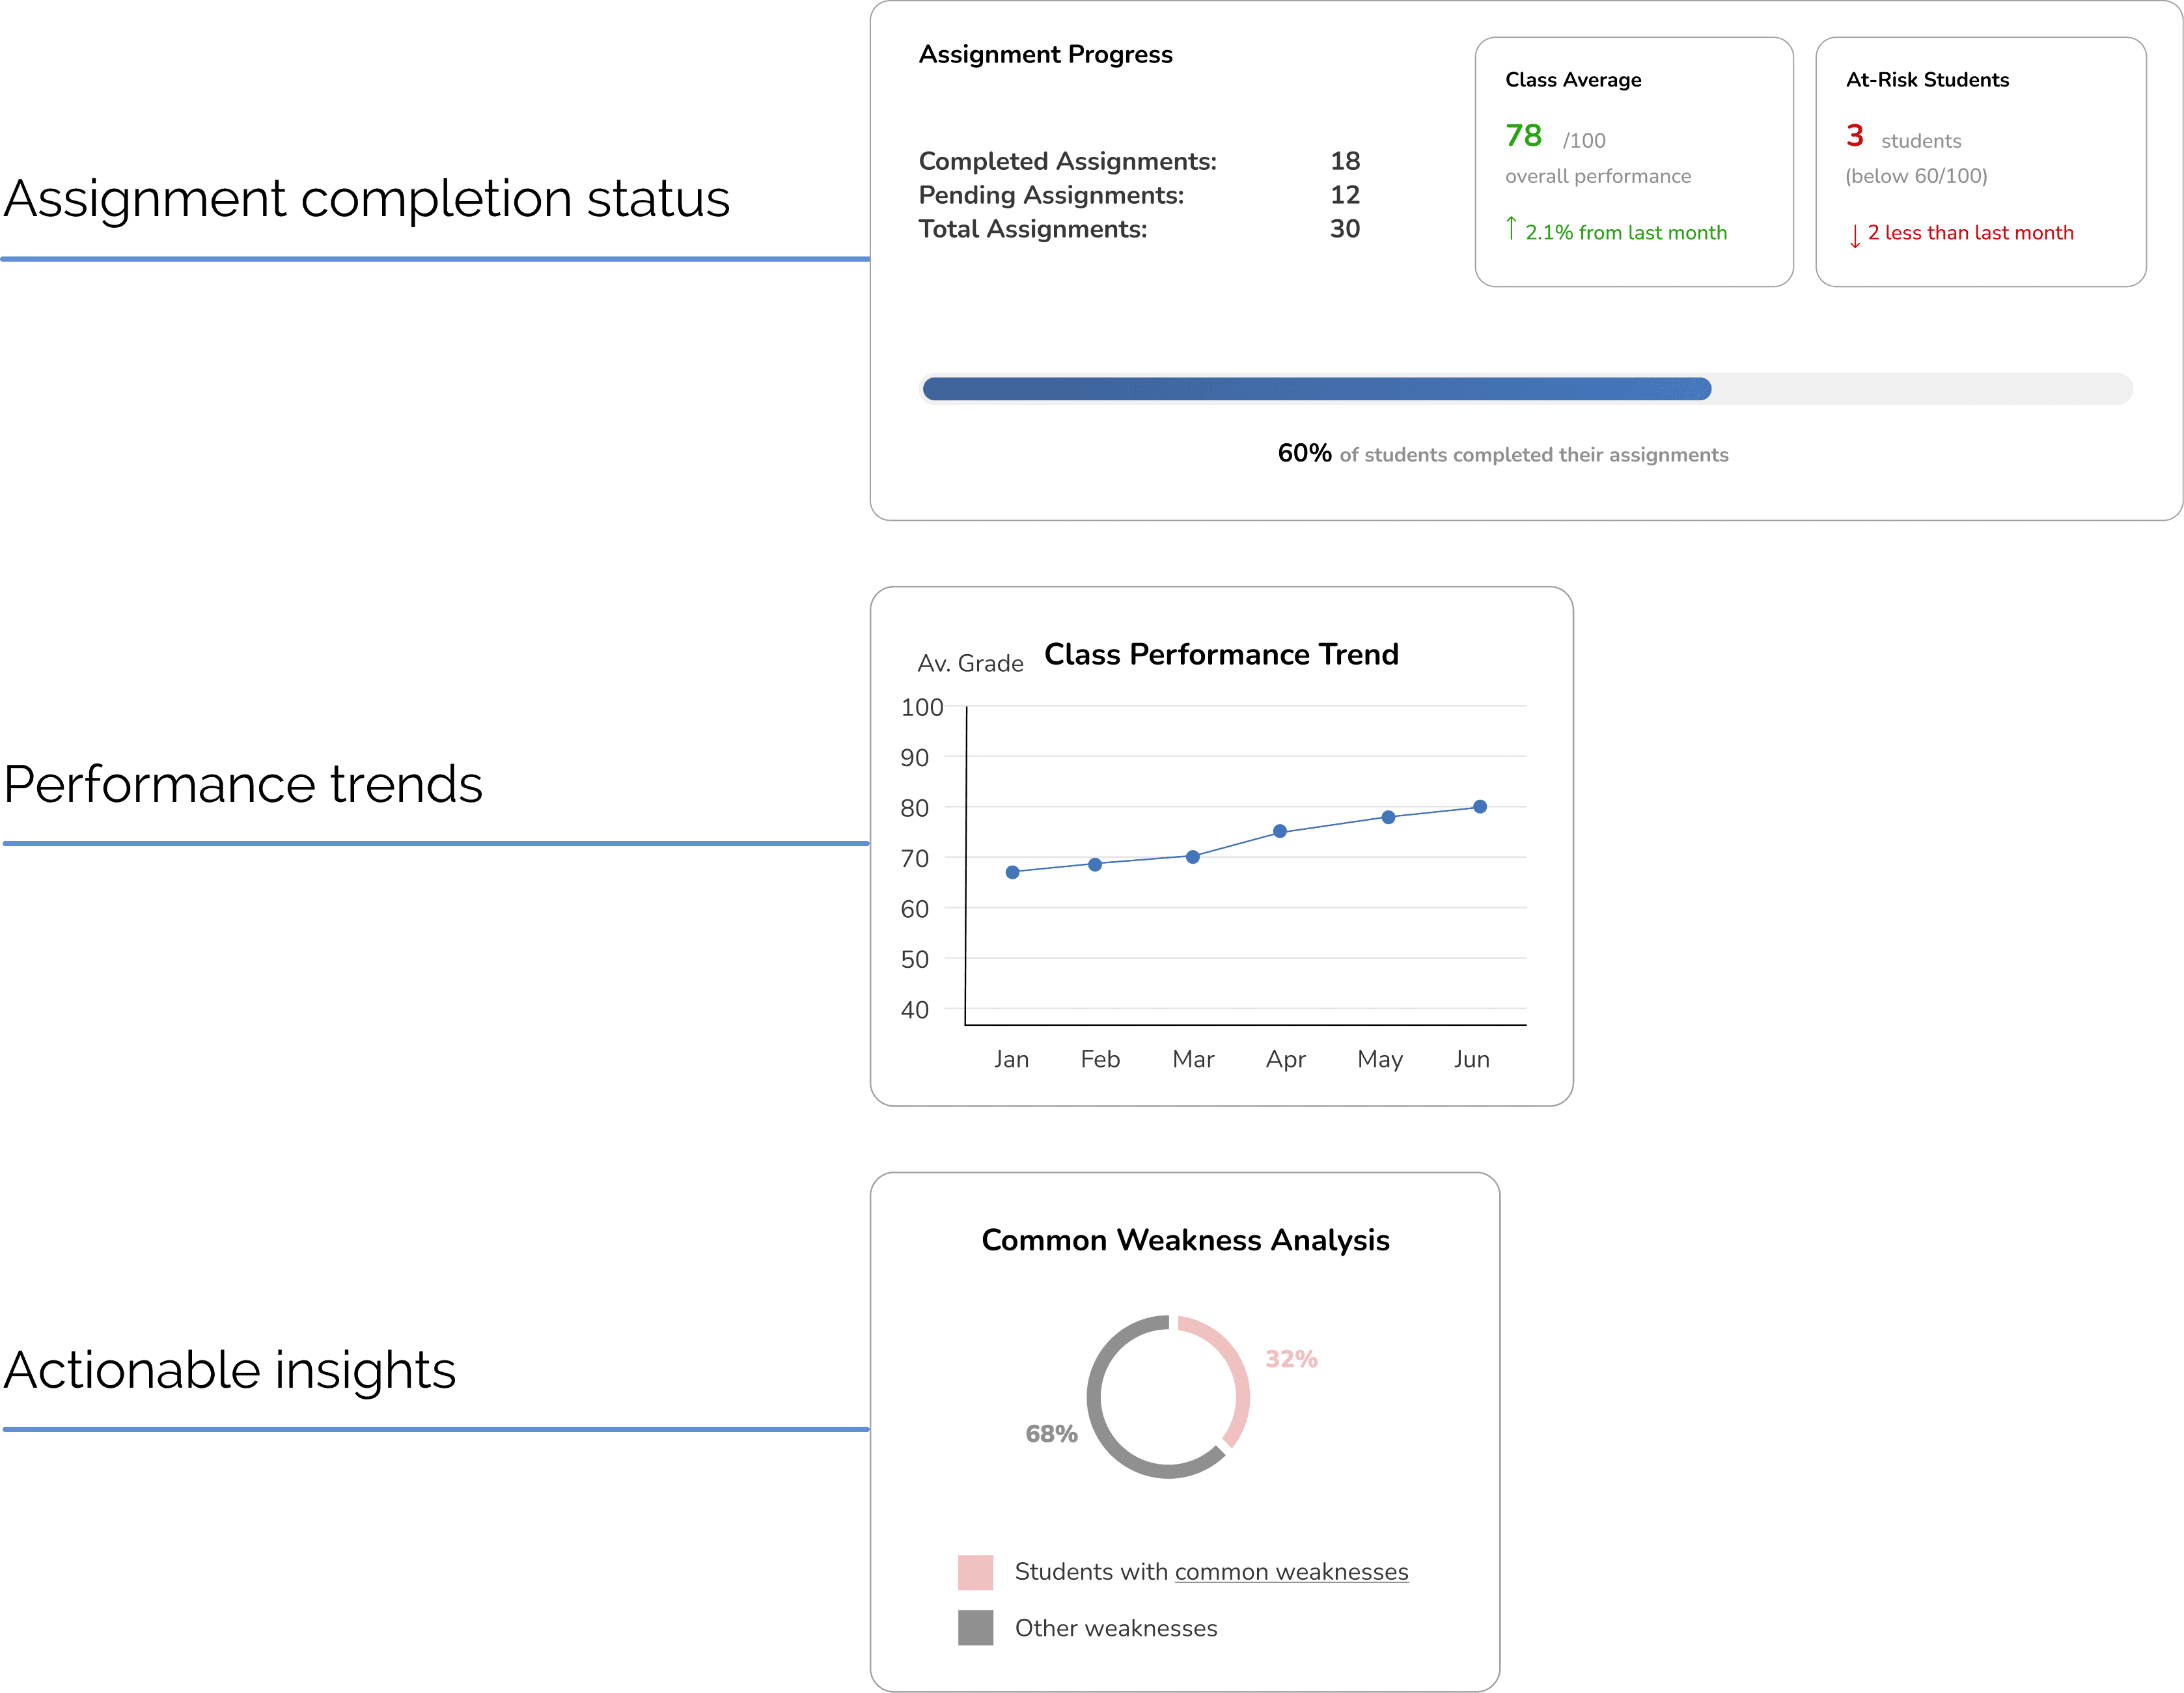Click the Mar data point
This screenshot has height=1693, width=2184.
(x=1192, y=857)
